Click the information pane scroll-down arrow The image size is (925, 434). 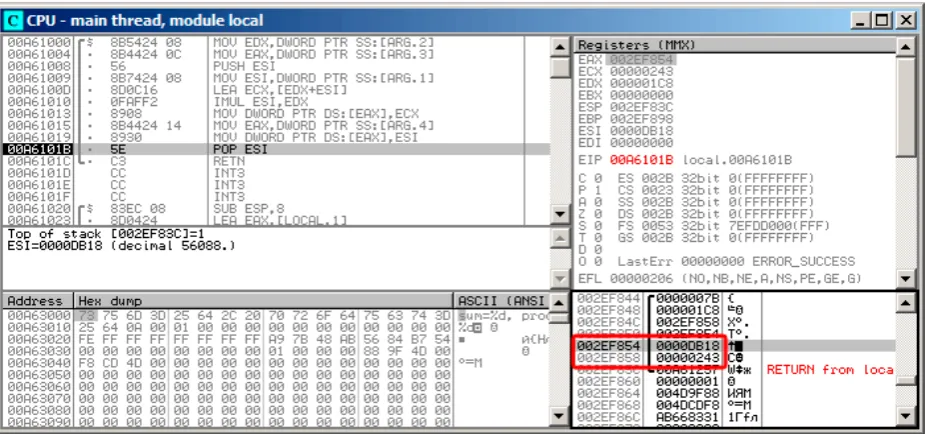[560, 279]
